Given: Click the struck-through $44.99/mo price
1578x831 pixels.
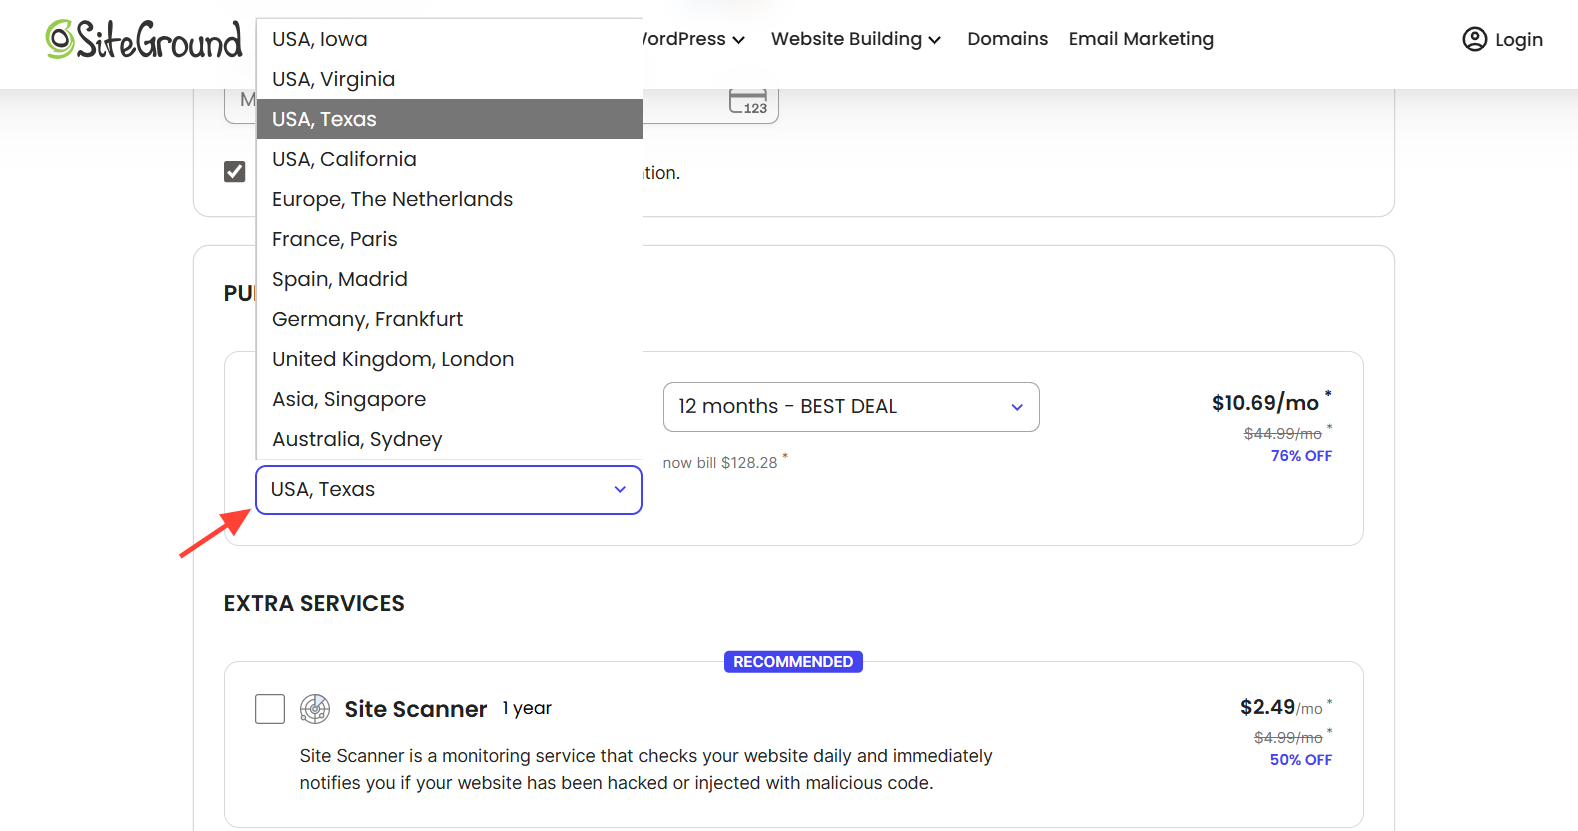Looking at the screenshot, I should (1283, 434).
